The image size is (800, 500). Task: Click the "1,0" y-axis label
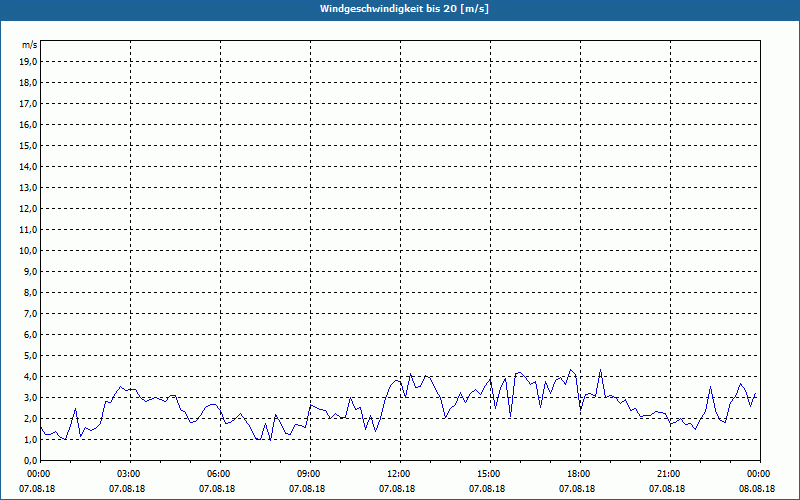point(31,439)
